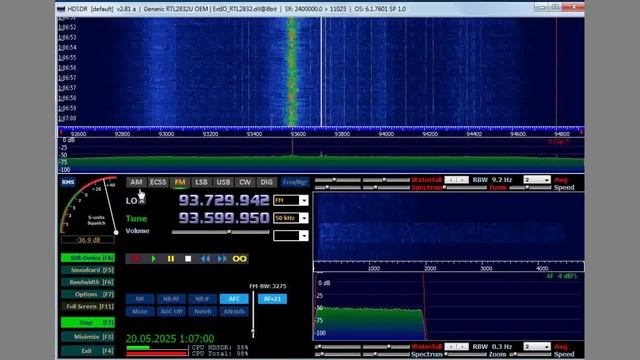Image resolution: width=640 pixels, height=360 pixels.
Task: Toggle the Mute button
Action: (140, 311)
